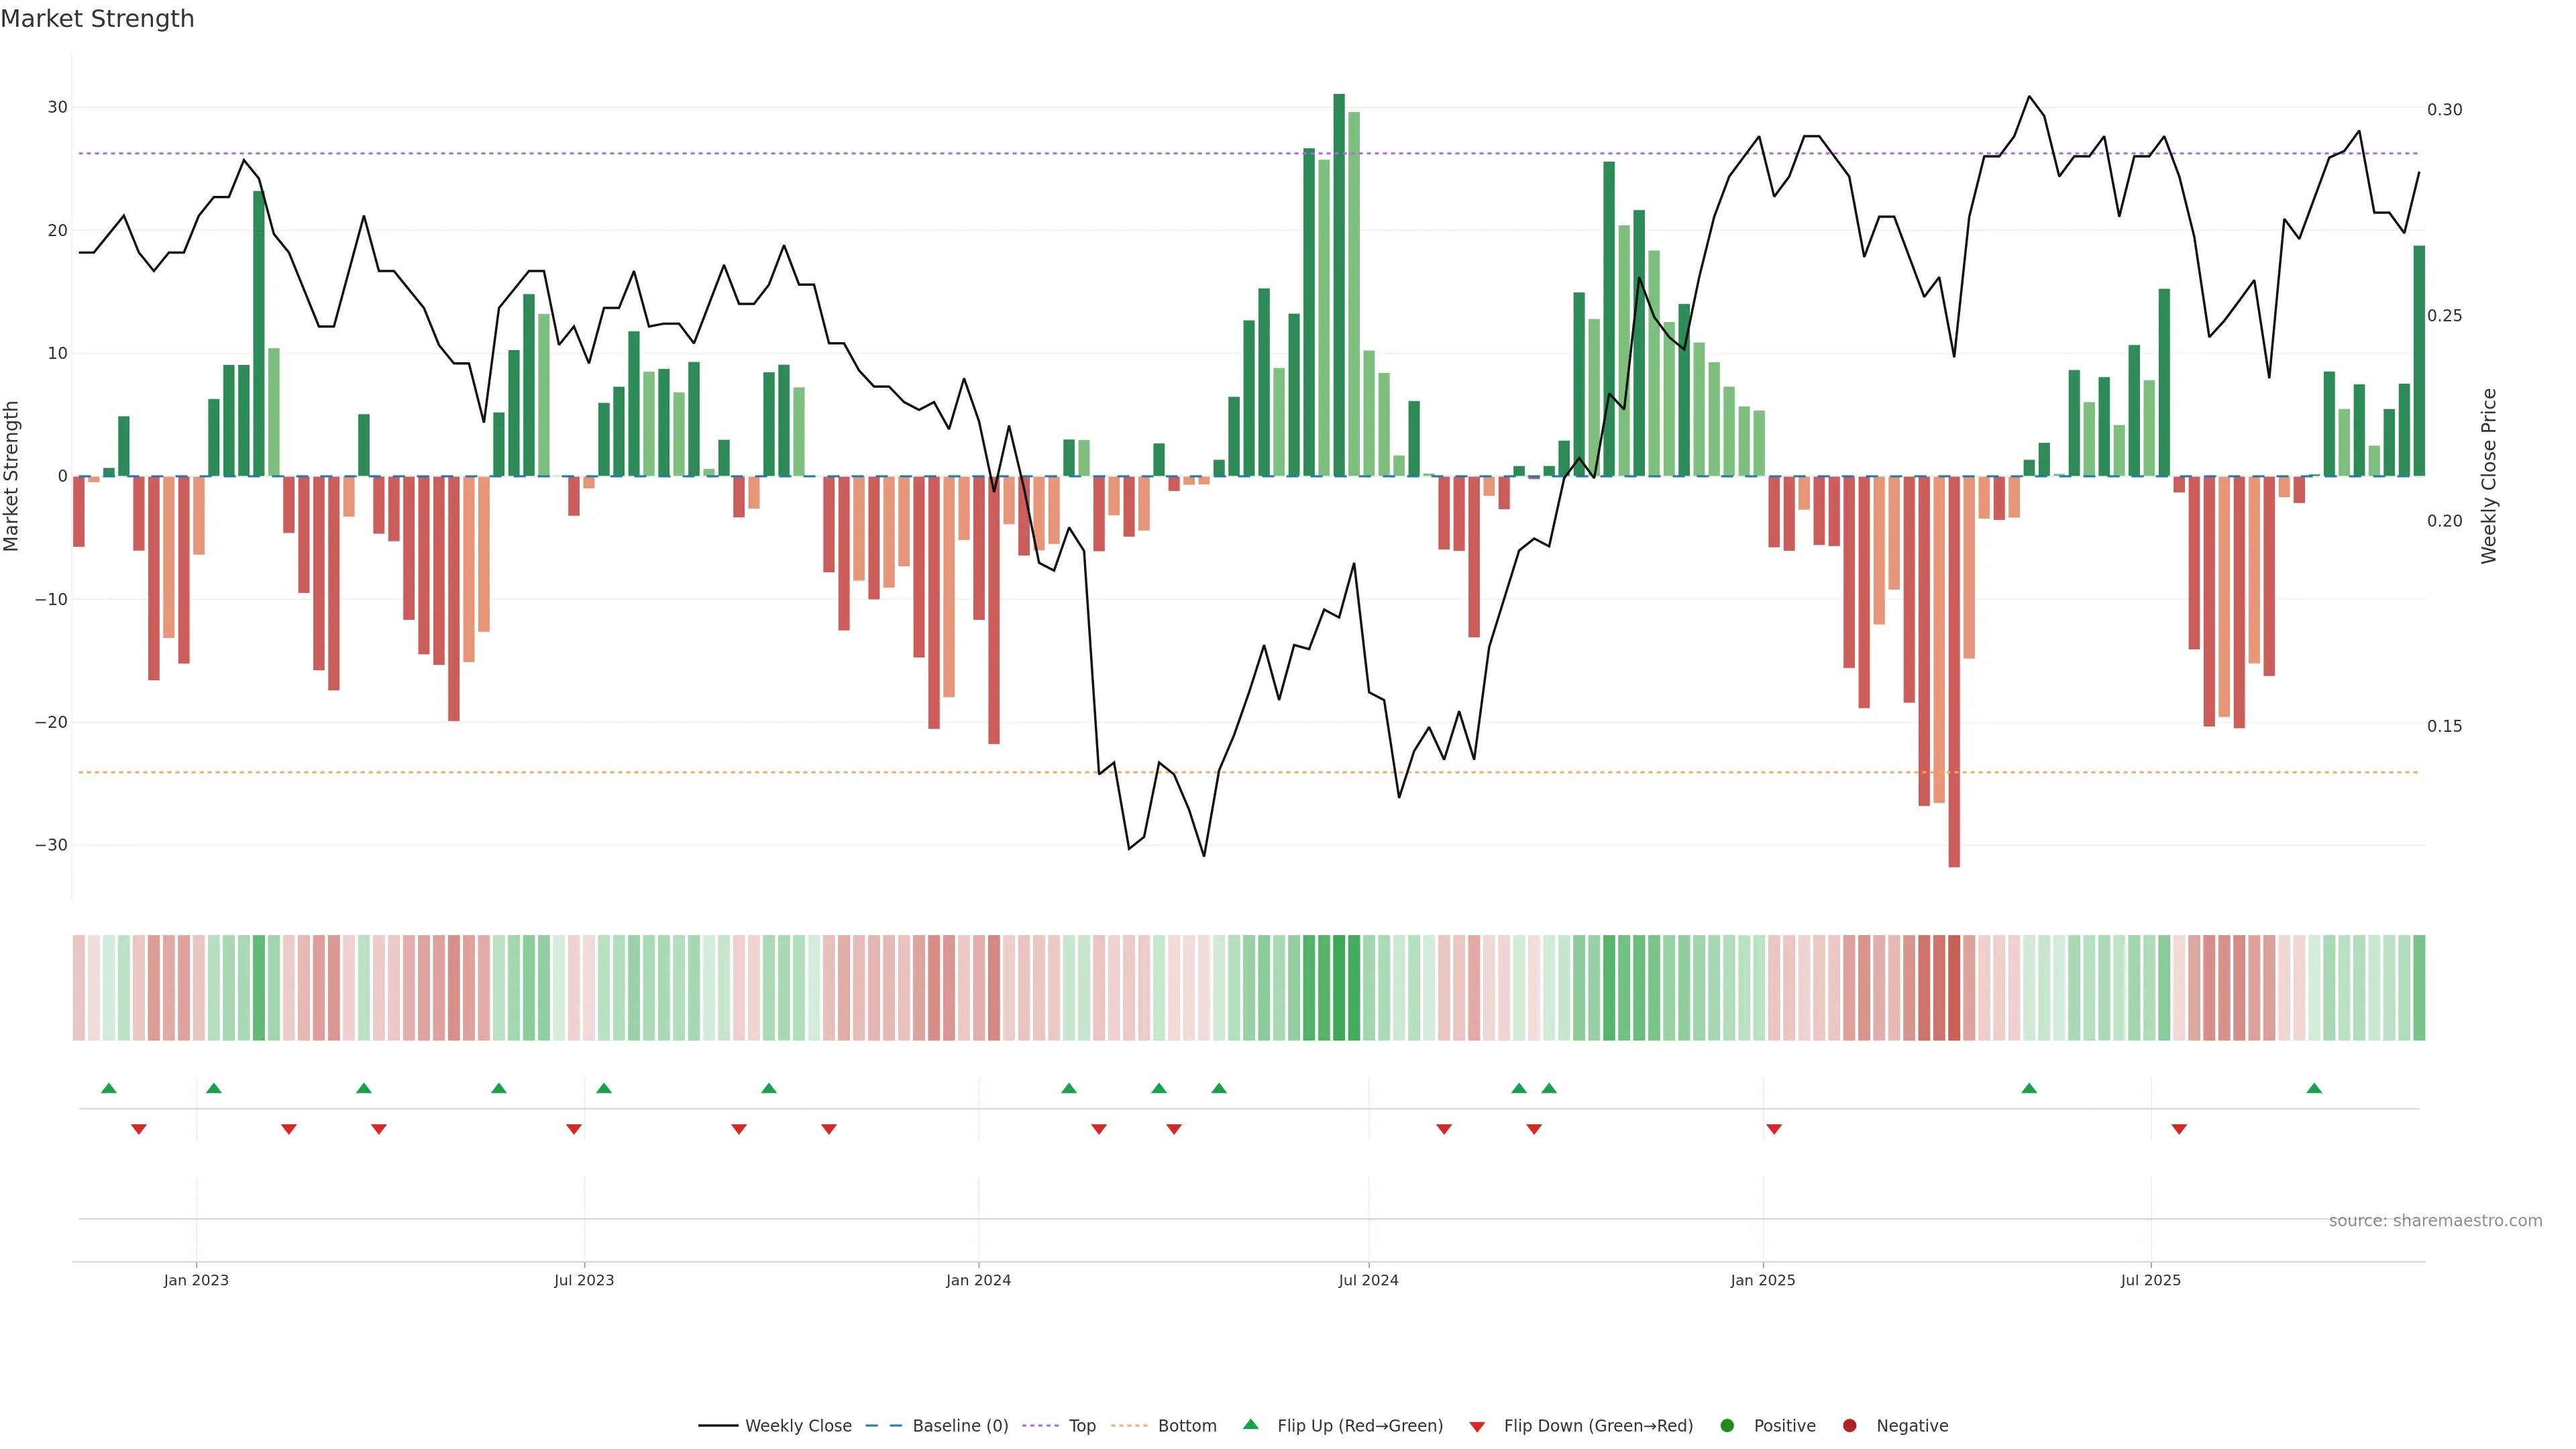Image resolution: width=2576 pixels, height=1449 pixels.
Task: Click the green Positive circle legend icon
Action: click(1727, 1426)
